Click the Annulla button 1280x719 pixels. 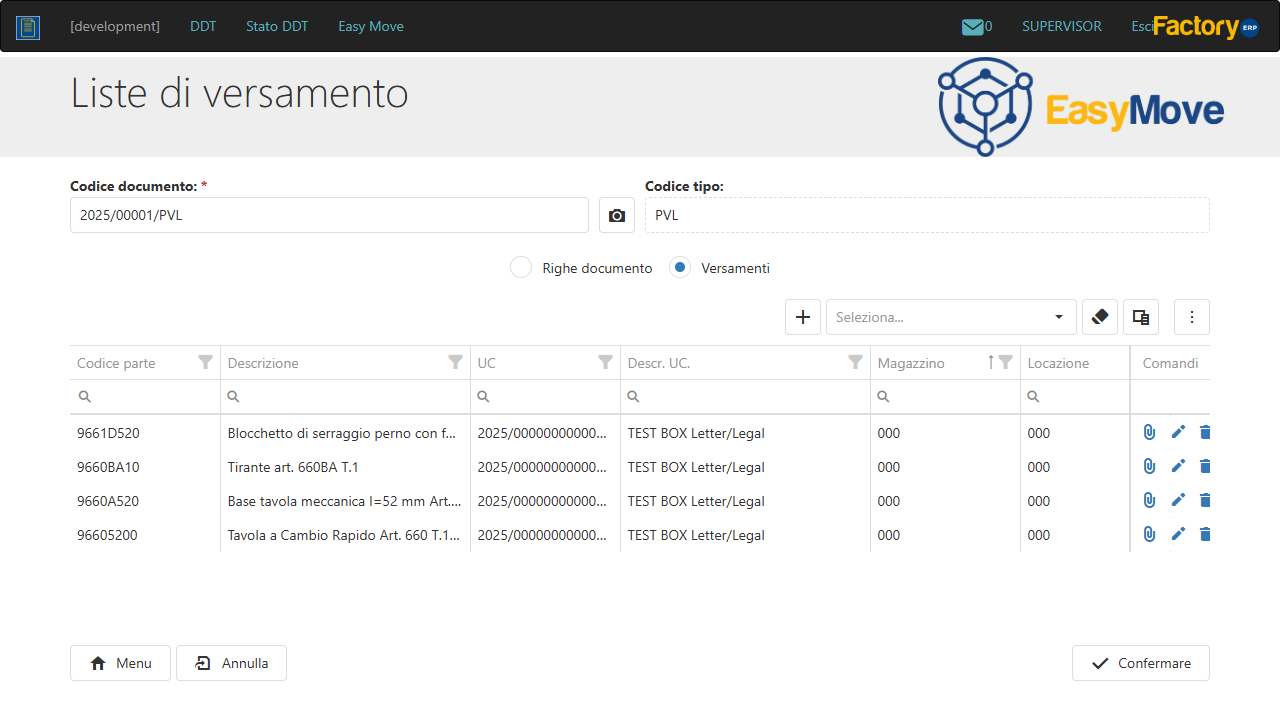tap(231, 663)
